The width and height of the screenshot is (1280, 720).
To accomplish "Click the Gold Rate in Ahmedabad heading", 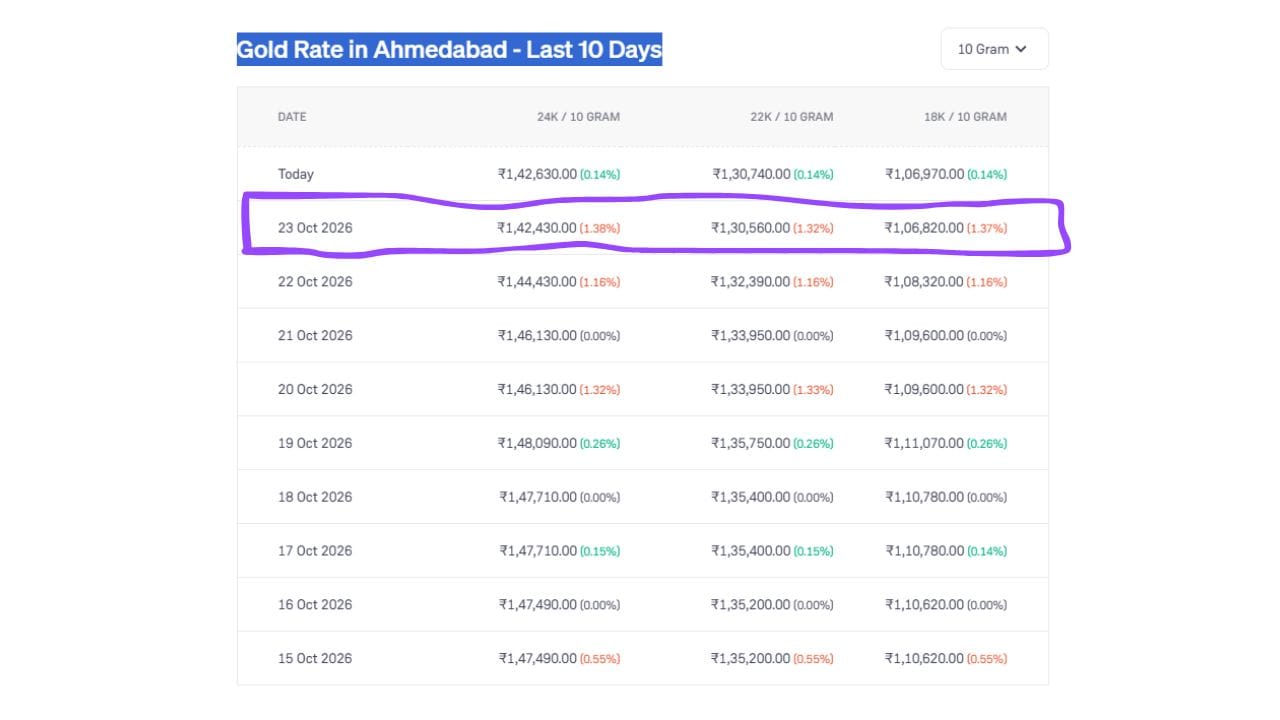I will pos(449,49).
